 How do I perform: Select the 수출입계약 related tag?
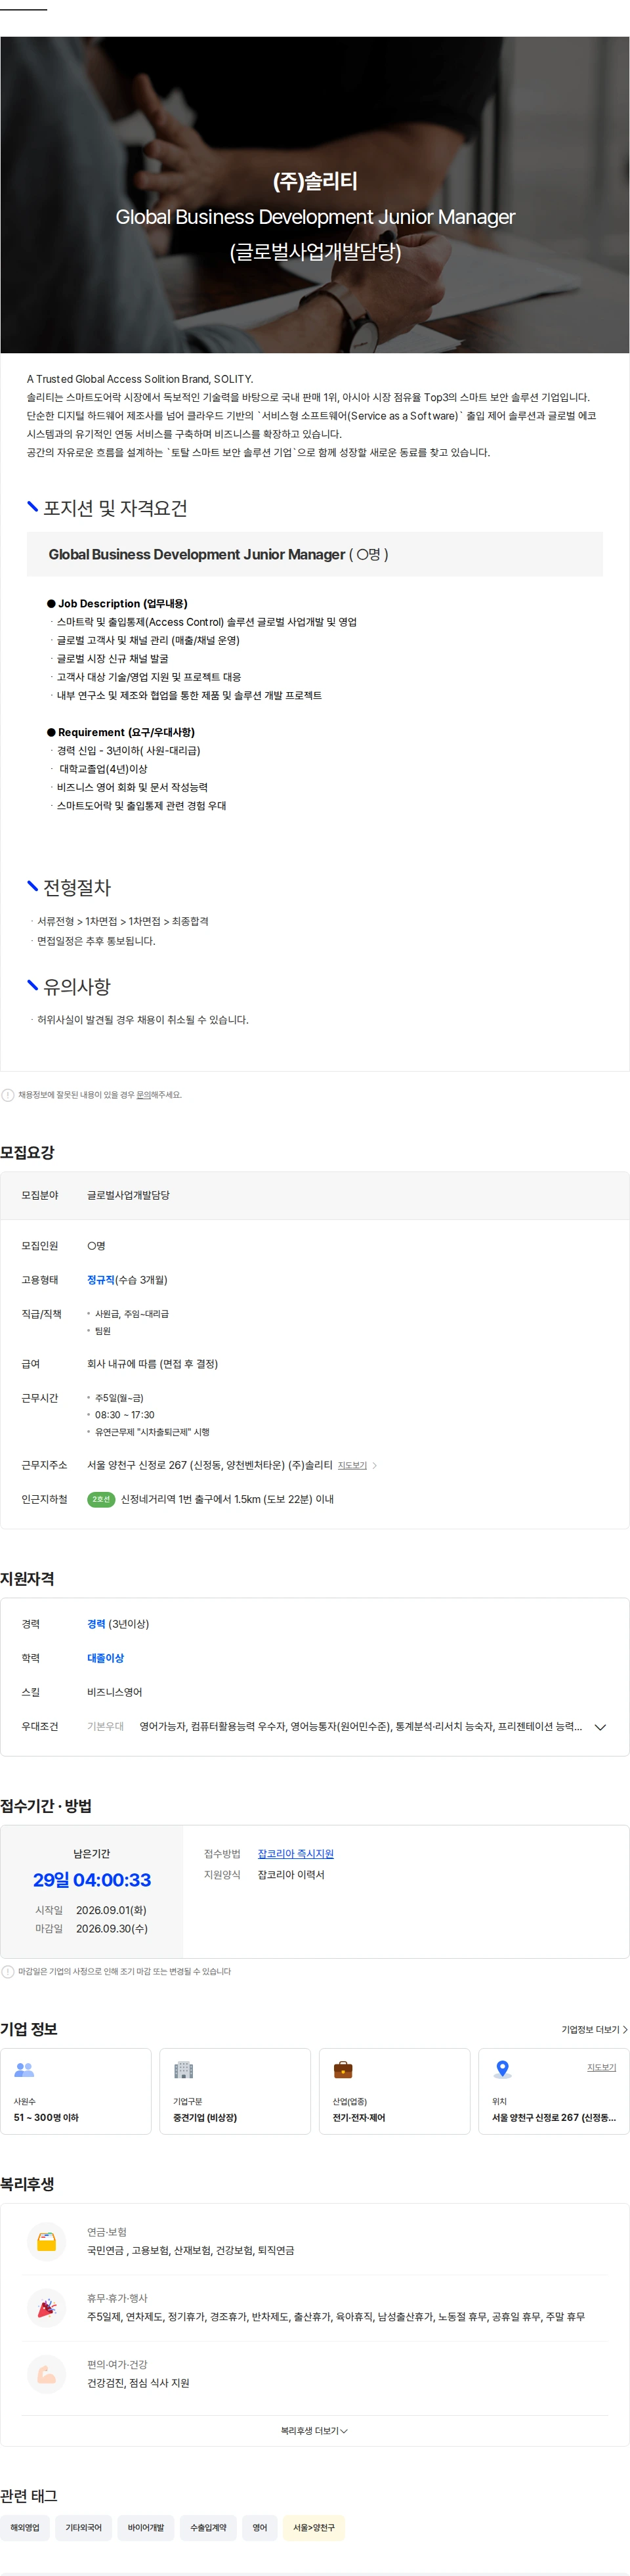point(209,2527)
